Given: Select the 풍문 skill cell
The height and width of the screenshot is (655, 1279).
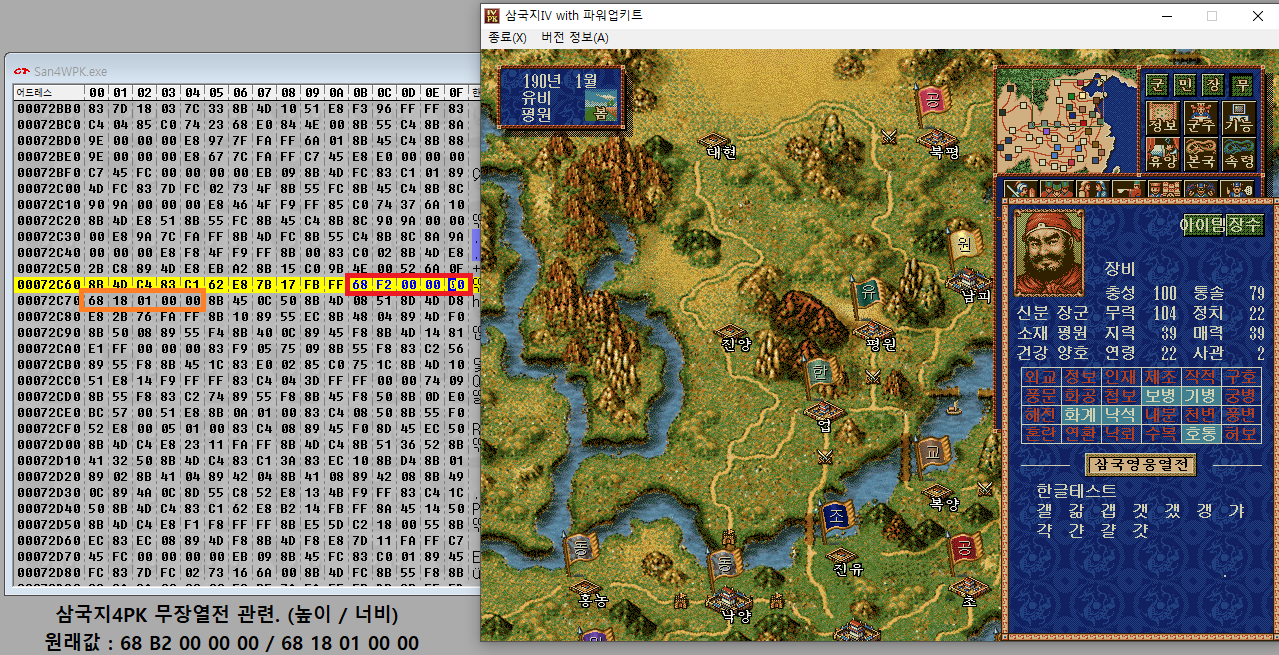Looking at the screenshot, I should pos(1041,396).
